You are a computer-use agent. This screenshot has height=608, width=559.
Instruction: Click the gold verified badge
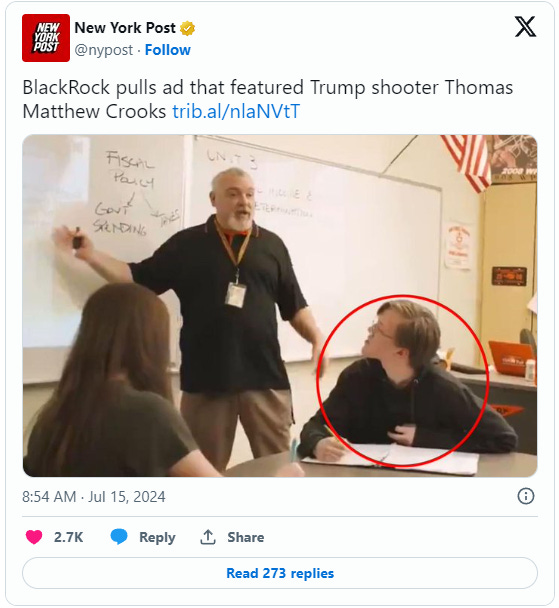pos(187,28)
